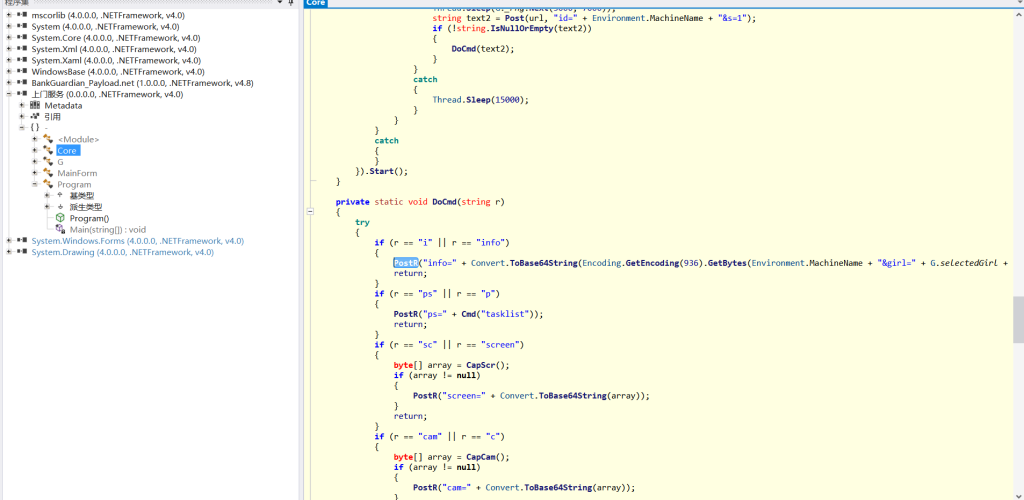
Task: Click the MainForm class icon
Action: coord(48,173)
